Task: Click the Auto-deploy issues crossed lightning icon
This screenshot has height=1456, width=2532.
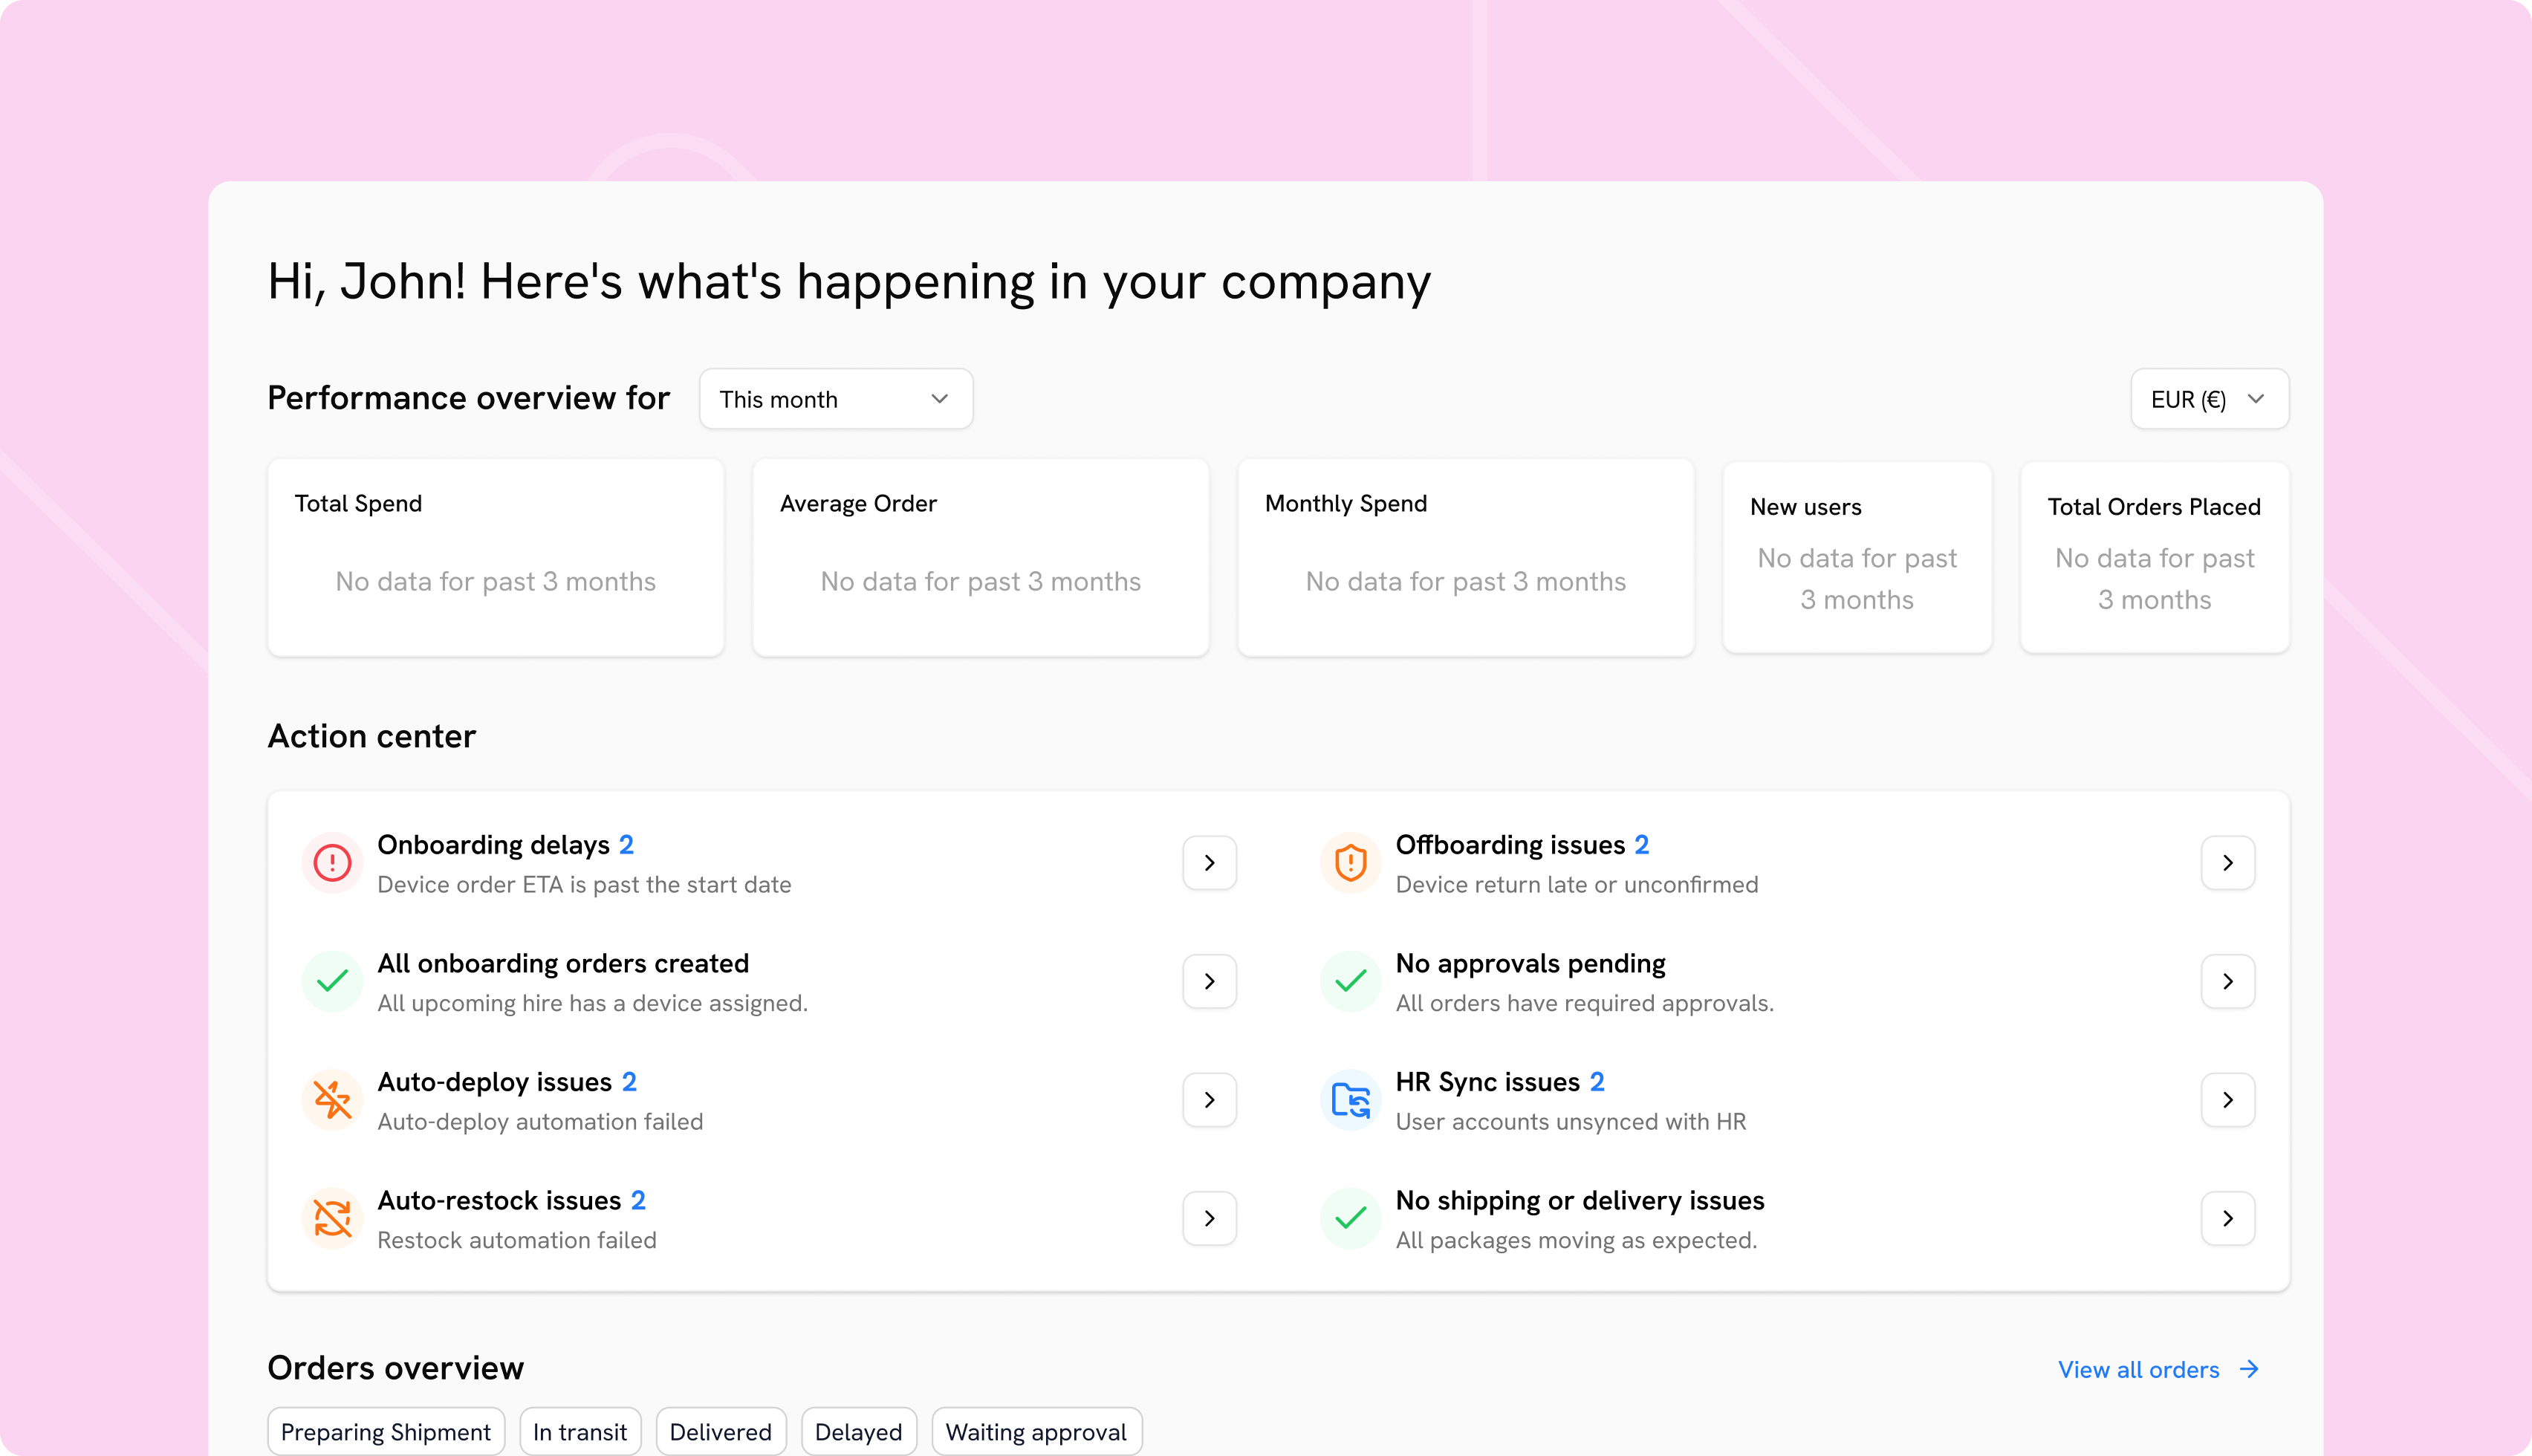Action: (x=332, y=1100)
